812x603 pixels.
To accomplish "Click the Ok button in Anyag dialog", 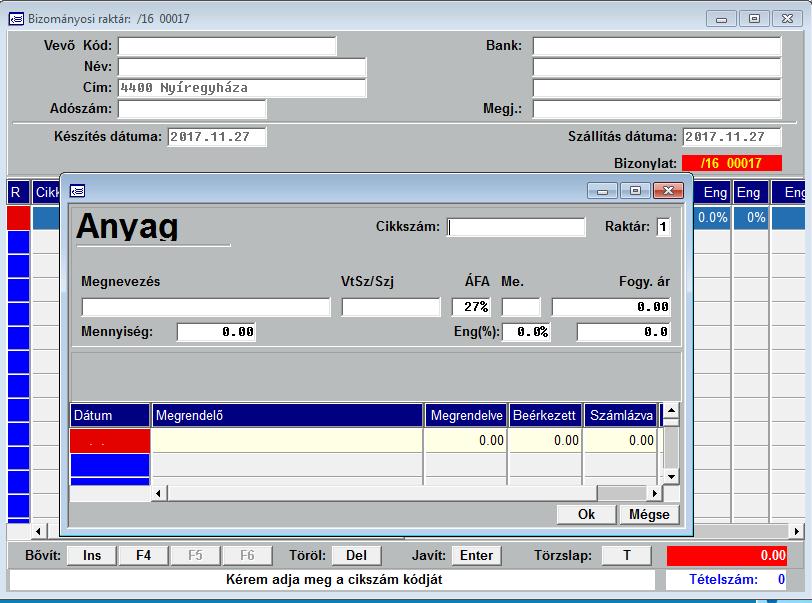I will 586,514.
